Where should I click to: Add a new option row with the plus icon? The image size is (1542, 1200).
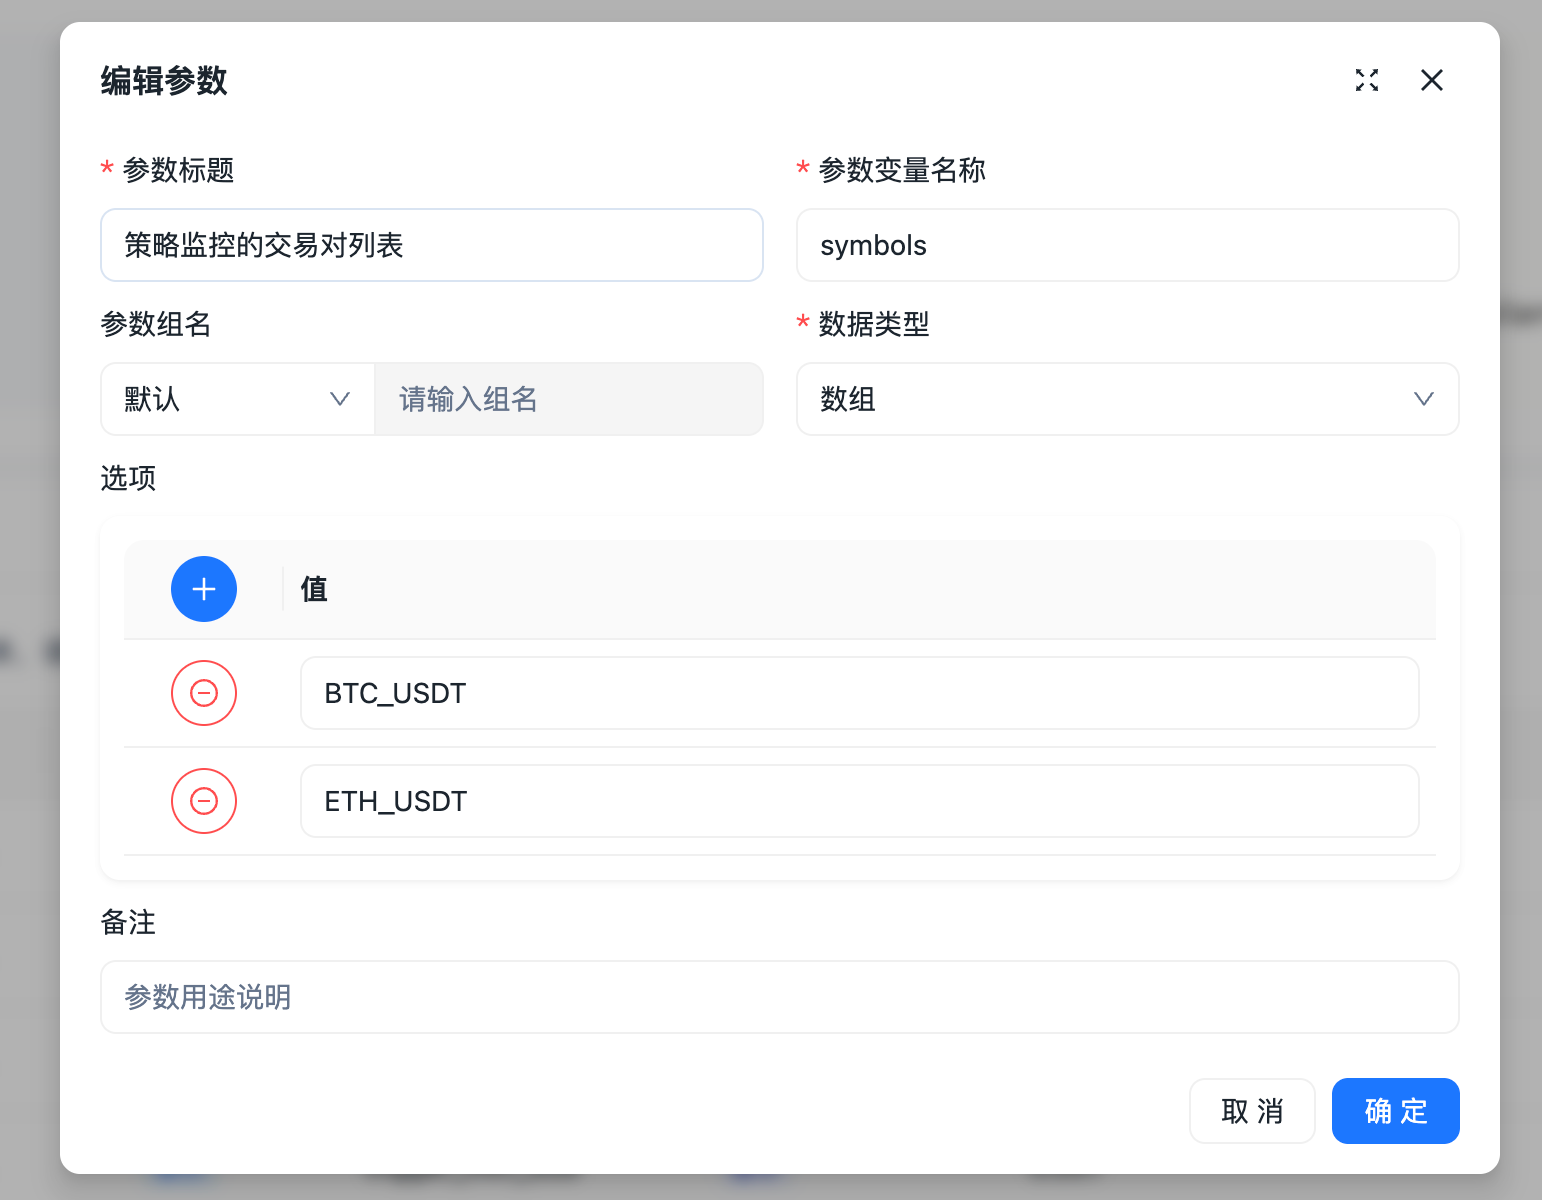point(204,589)
